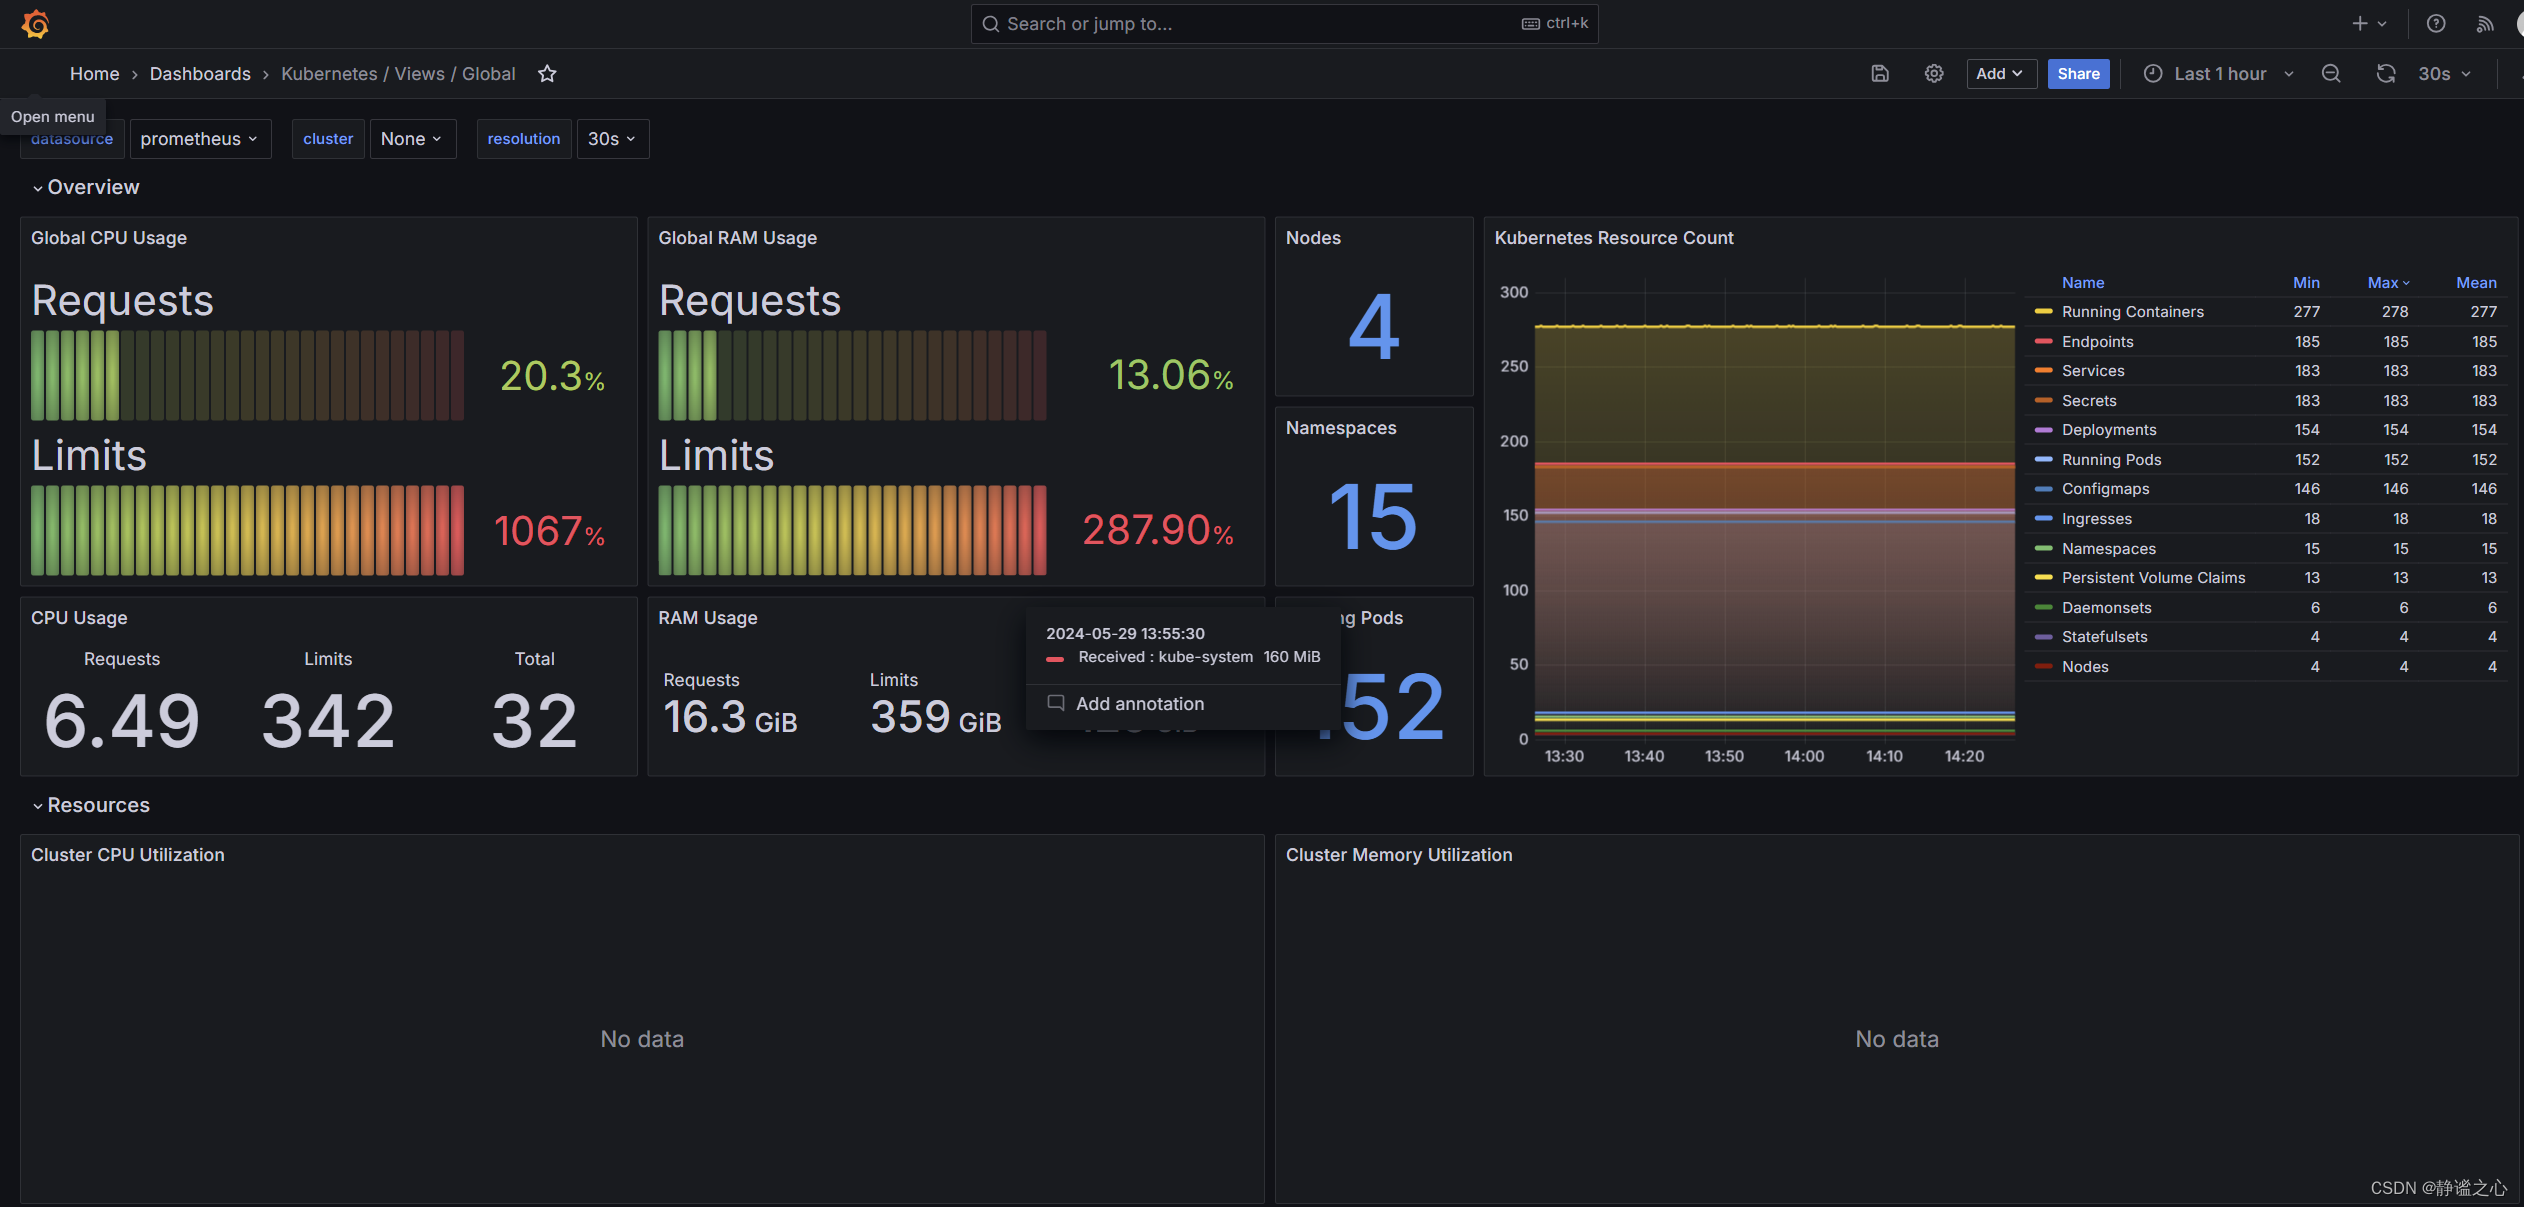Open the news feed RSS icon
Screen dimensions: 2524x1207
point(2485,24)
